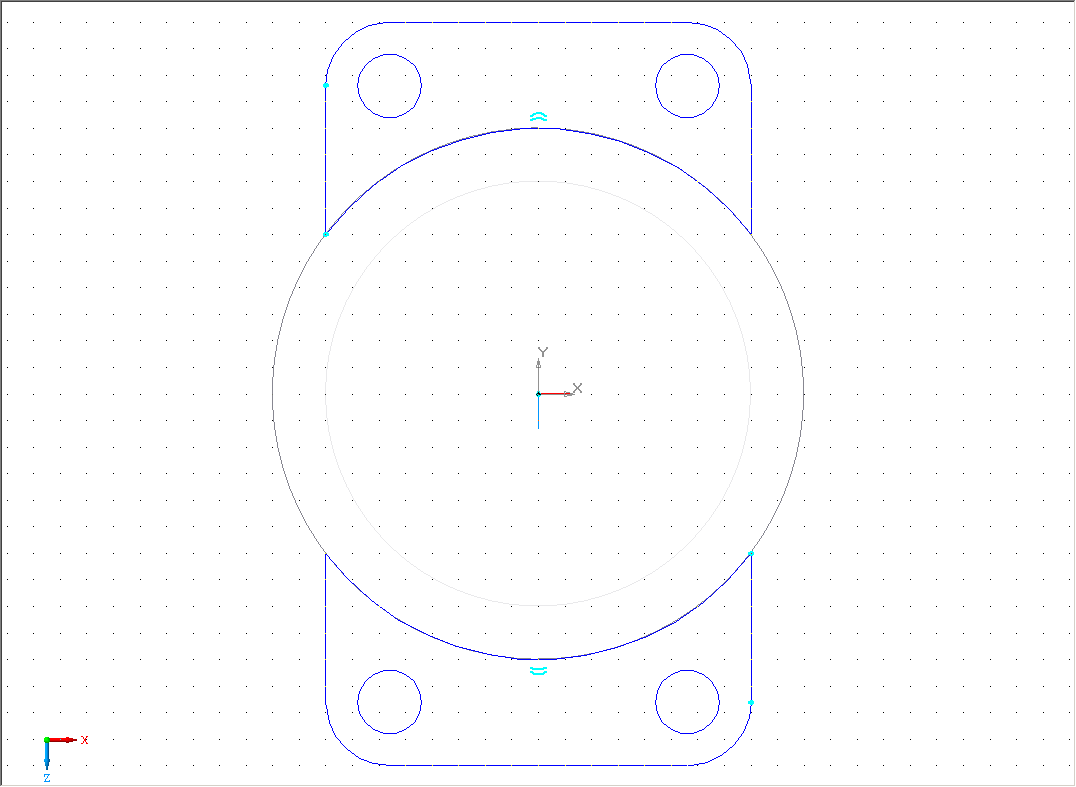This screenshot has height=787, width=1076.
Task: Select the sketch Y axis at the origin
Action: (539, 373)
